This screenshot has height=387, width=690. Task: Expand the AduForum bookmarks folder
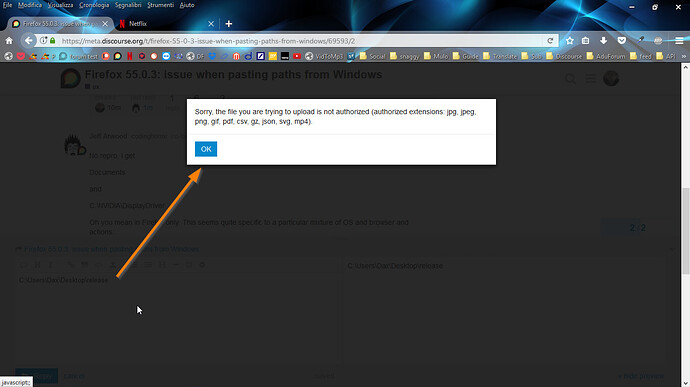click(606, 56)
